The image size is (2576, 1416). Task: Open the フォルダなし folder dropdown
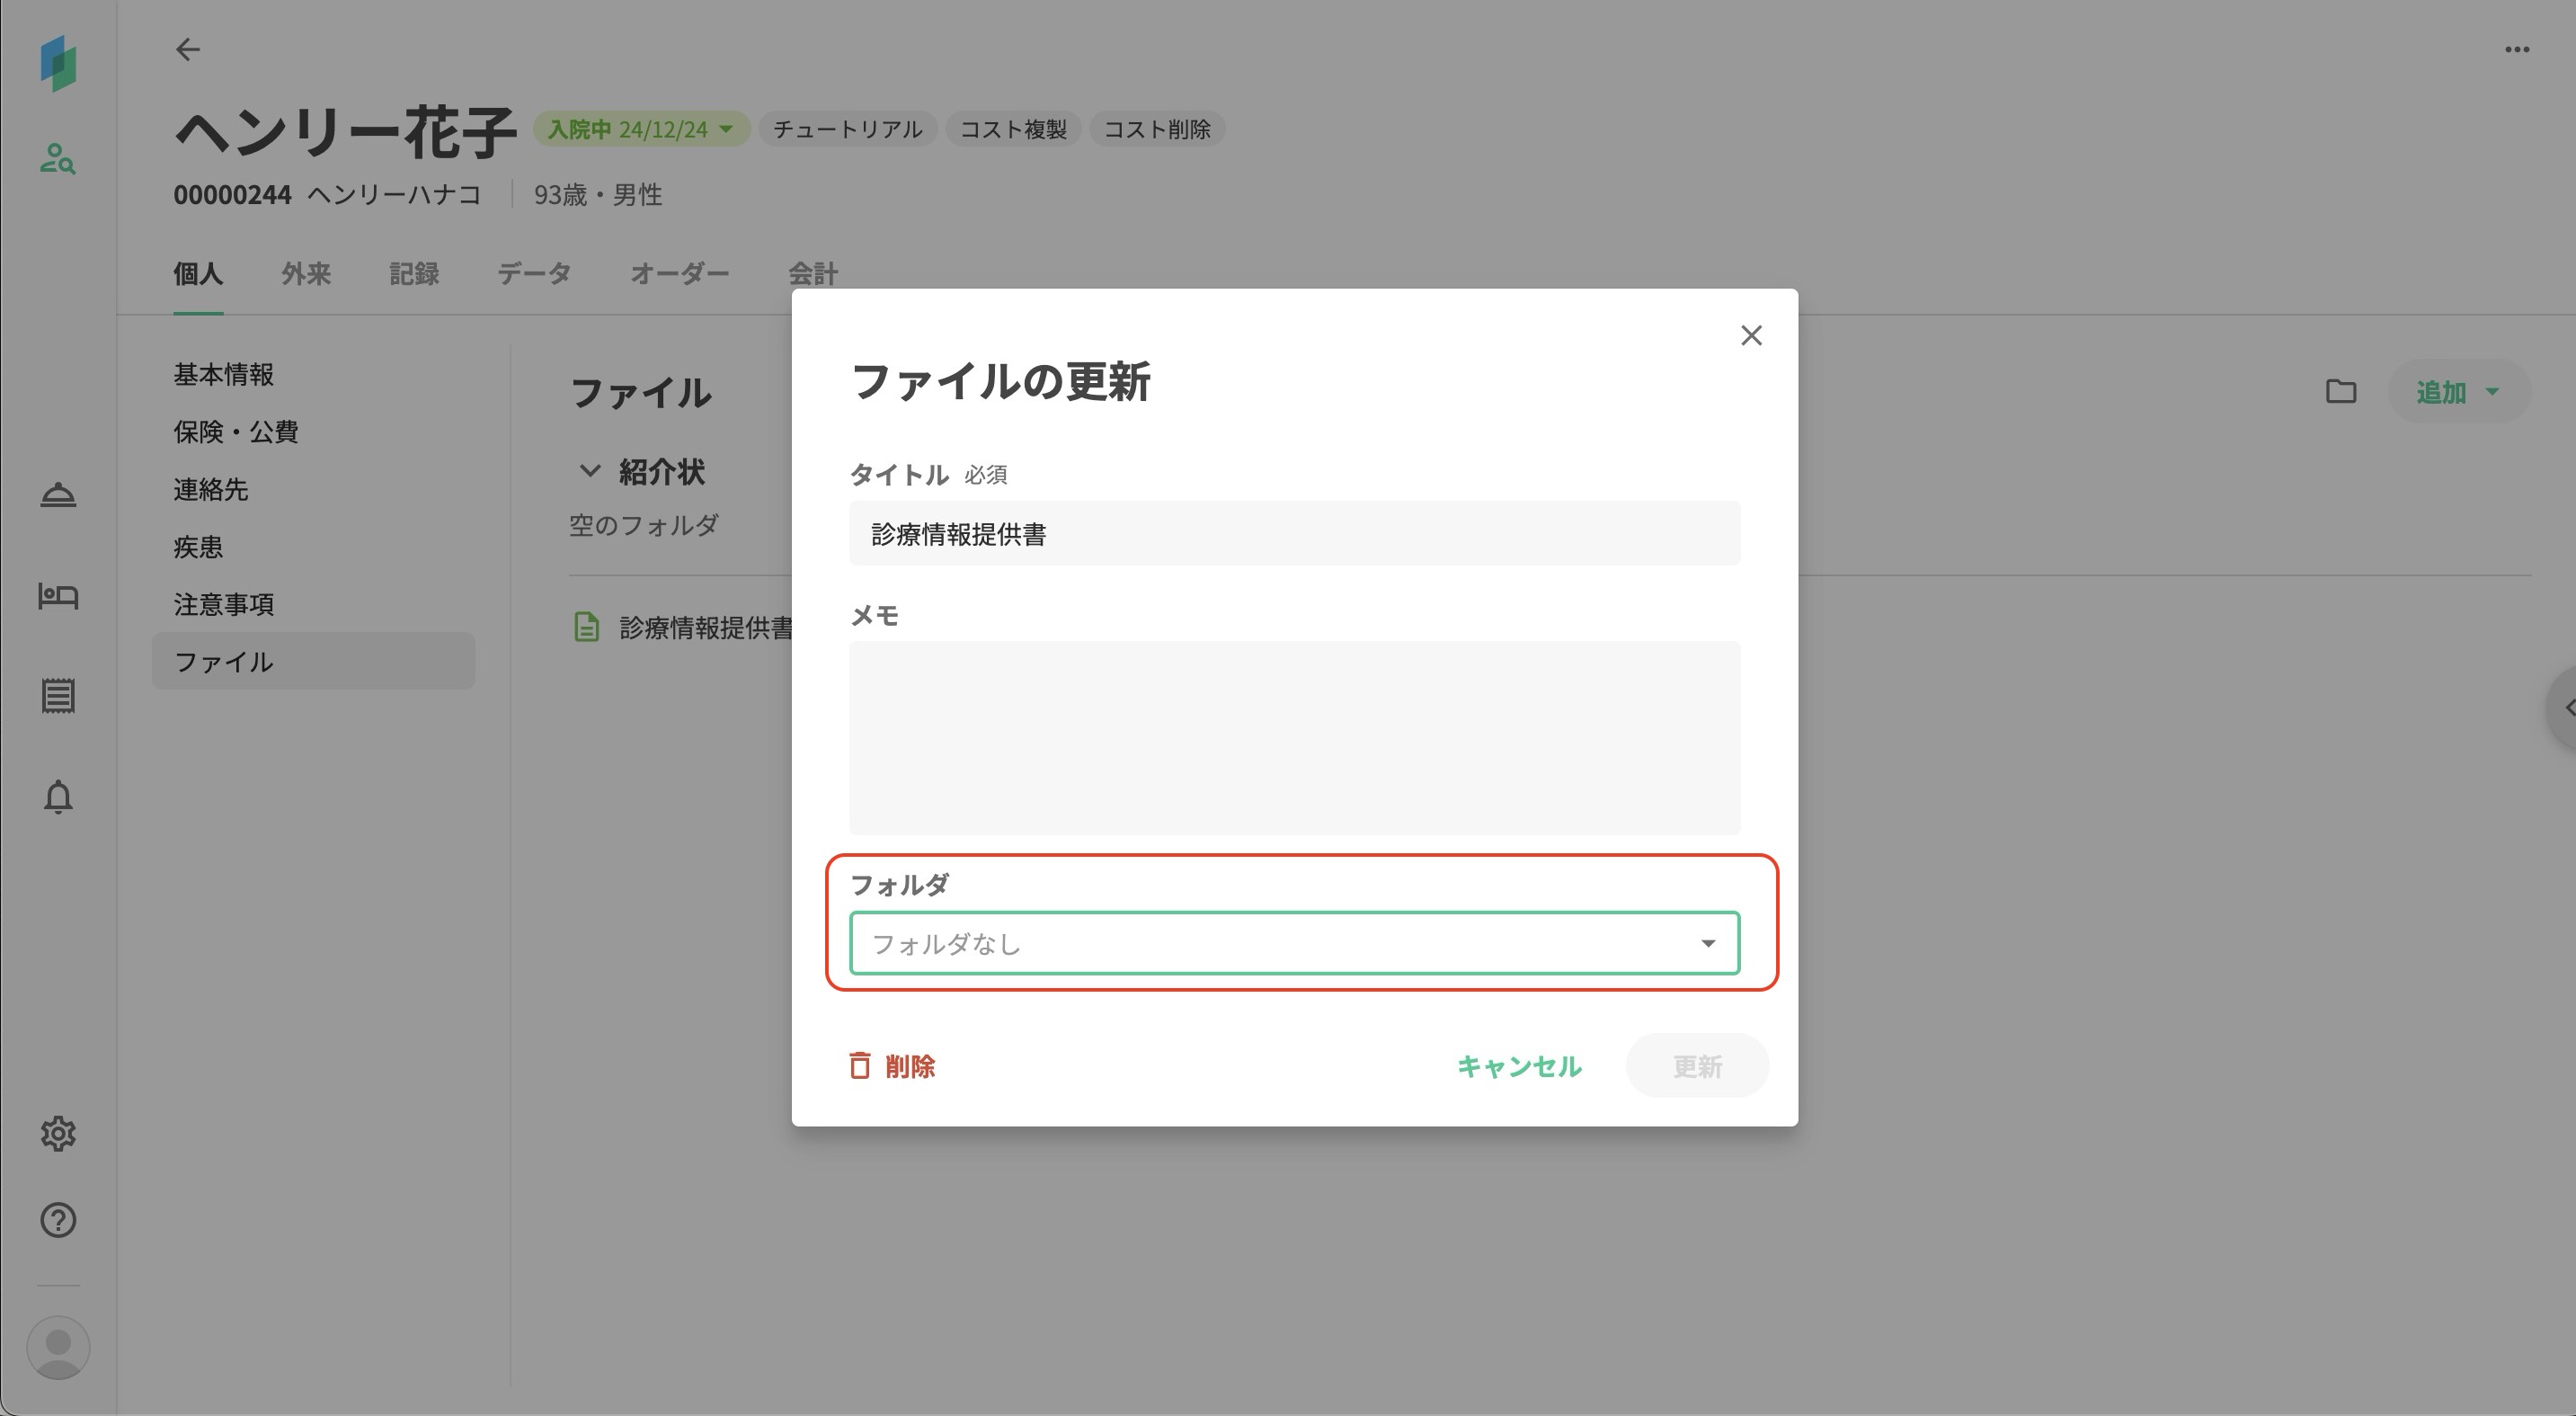tap(1294, 943)
